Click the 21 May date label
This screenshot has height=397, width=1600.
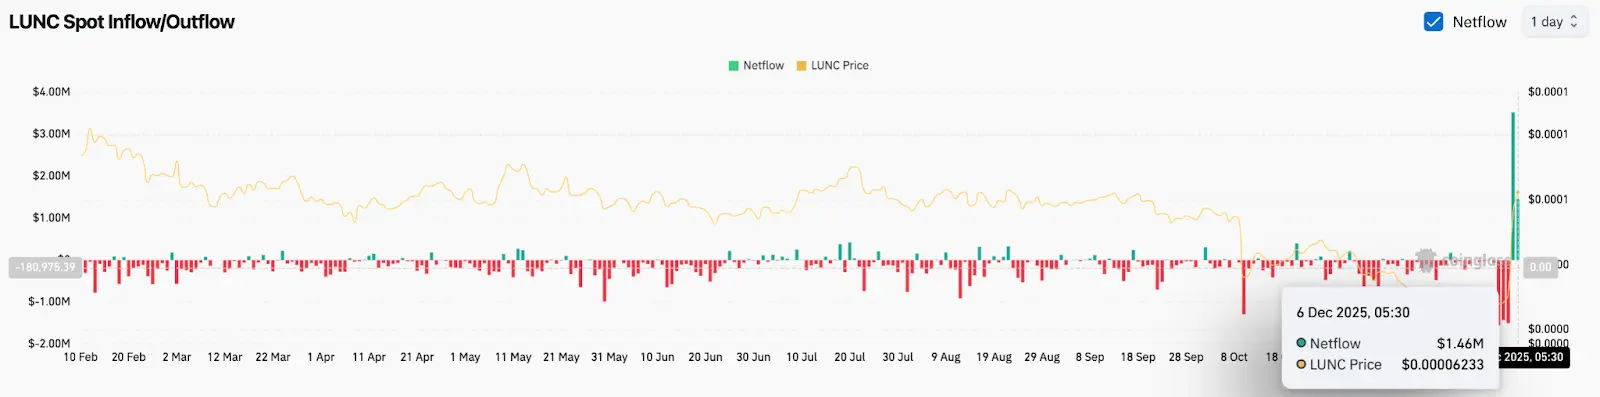click(561, 357)
